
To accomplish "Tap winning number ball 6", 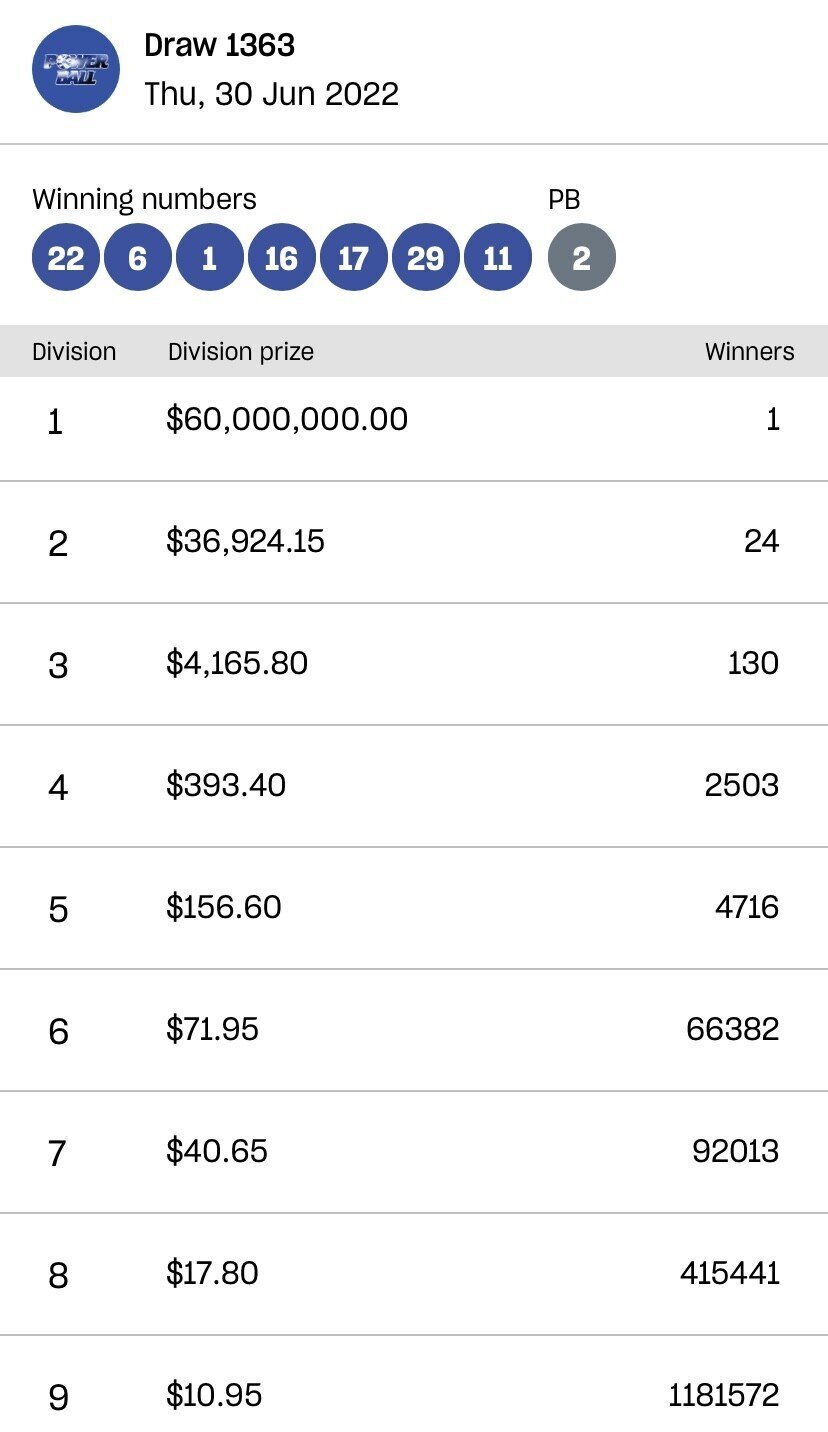I will click(138, 259).
